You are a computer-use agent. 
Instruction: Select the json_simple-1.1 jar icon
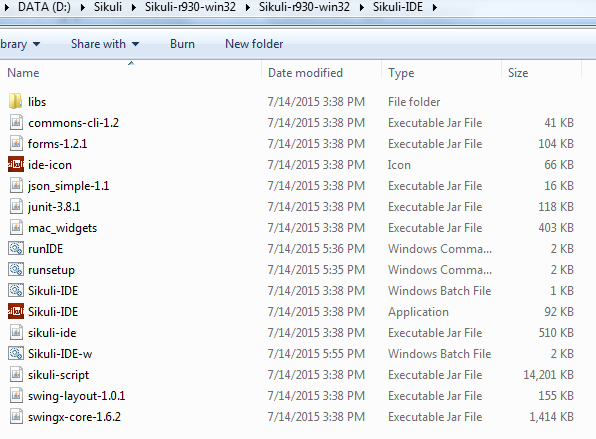16,185
